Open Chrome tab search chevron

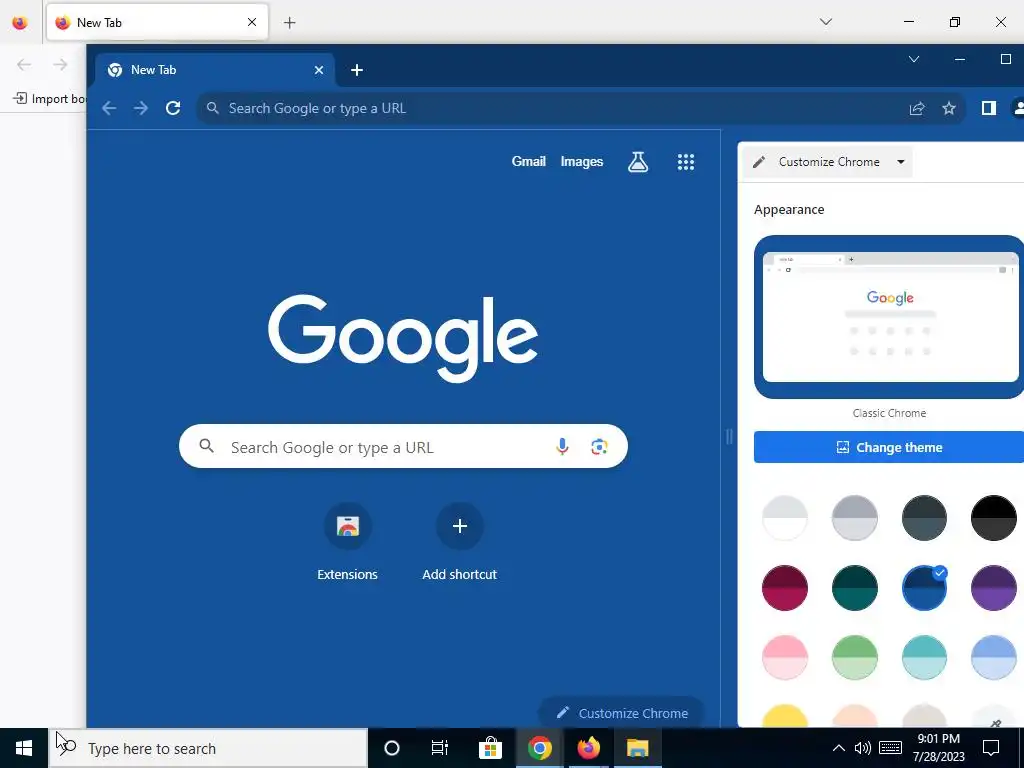[914, 59]
